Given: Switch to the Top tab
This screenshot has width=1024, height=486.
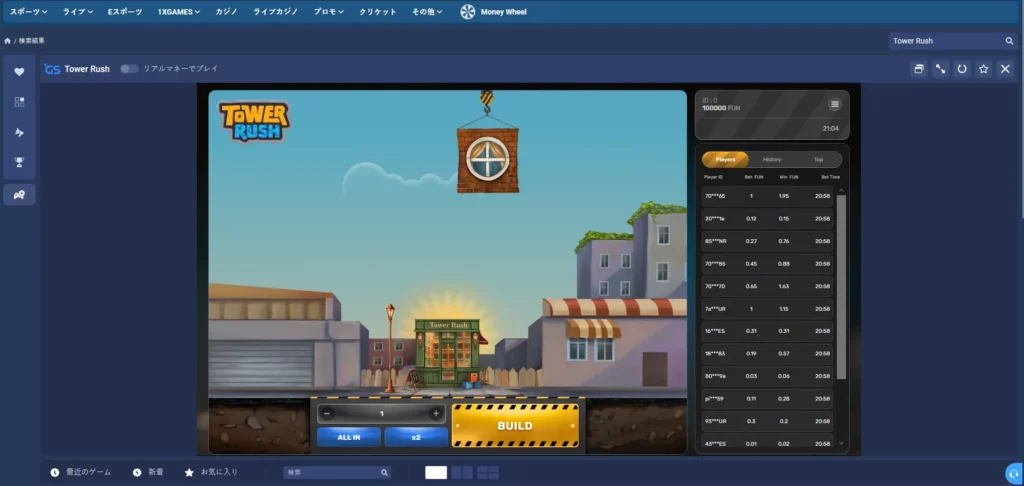Looking at the screenshot, I should point(818,159).
